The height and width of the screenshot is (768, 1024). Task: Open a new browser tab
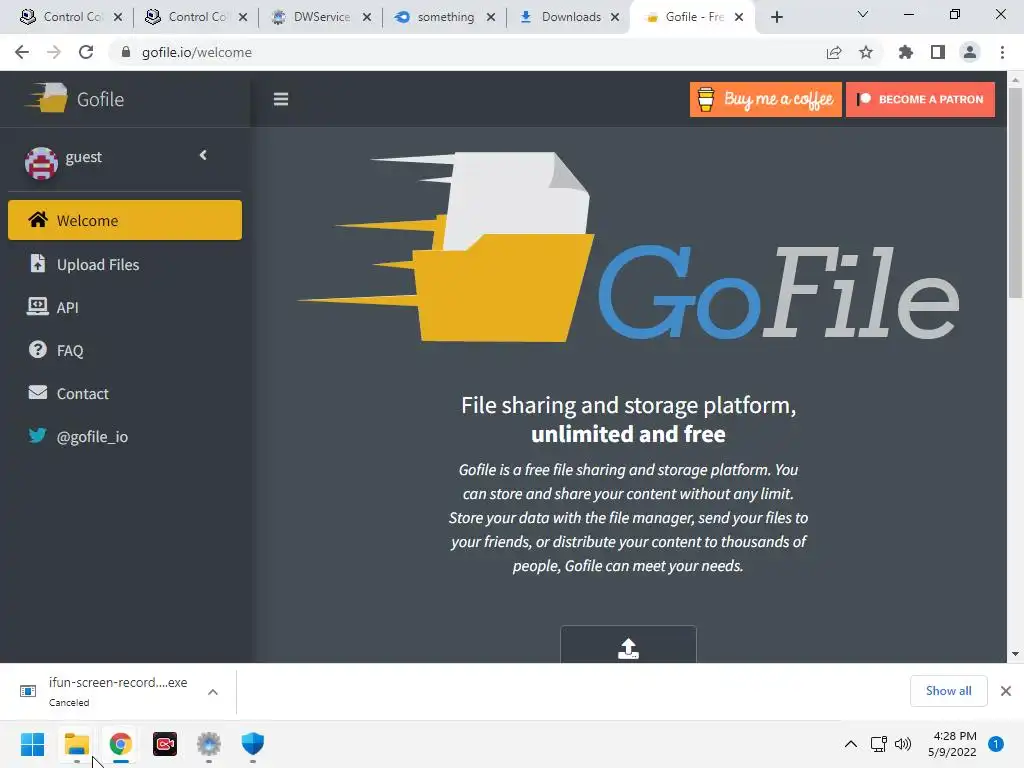coord(776,17)
